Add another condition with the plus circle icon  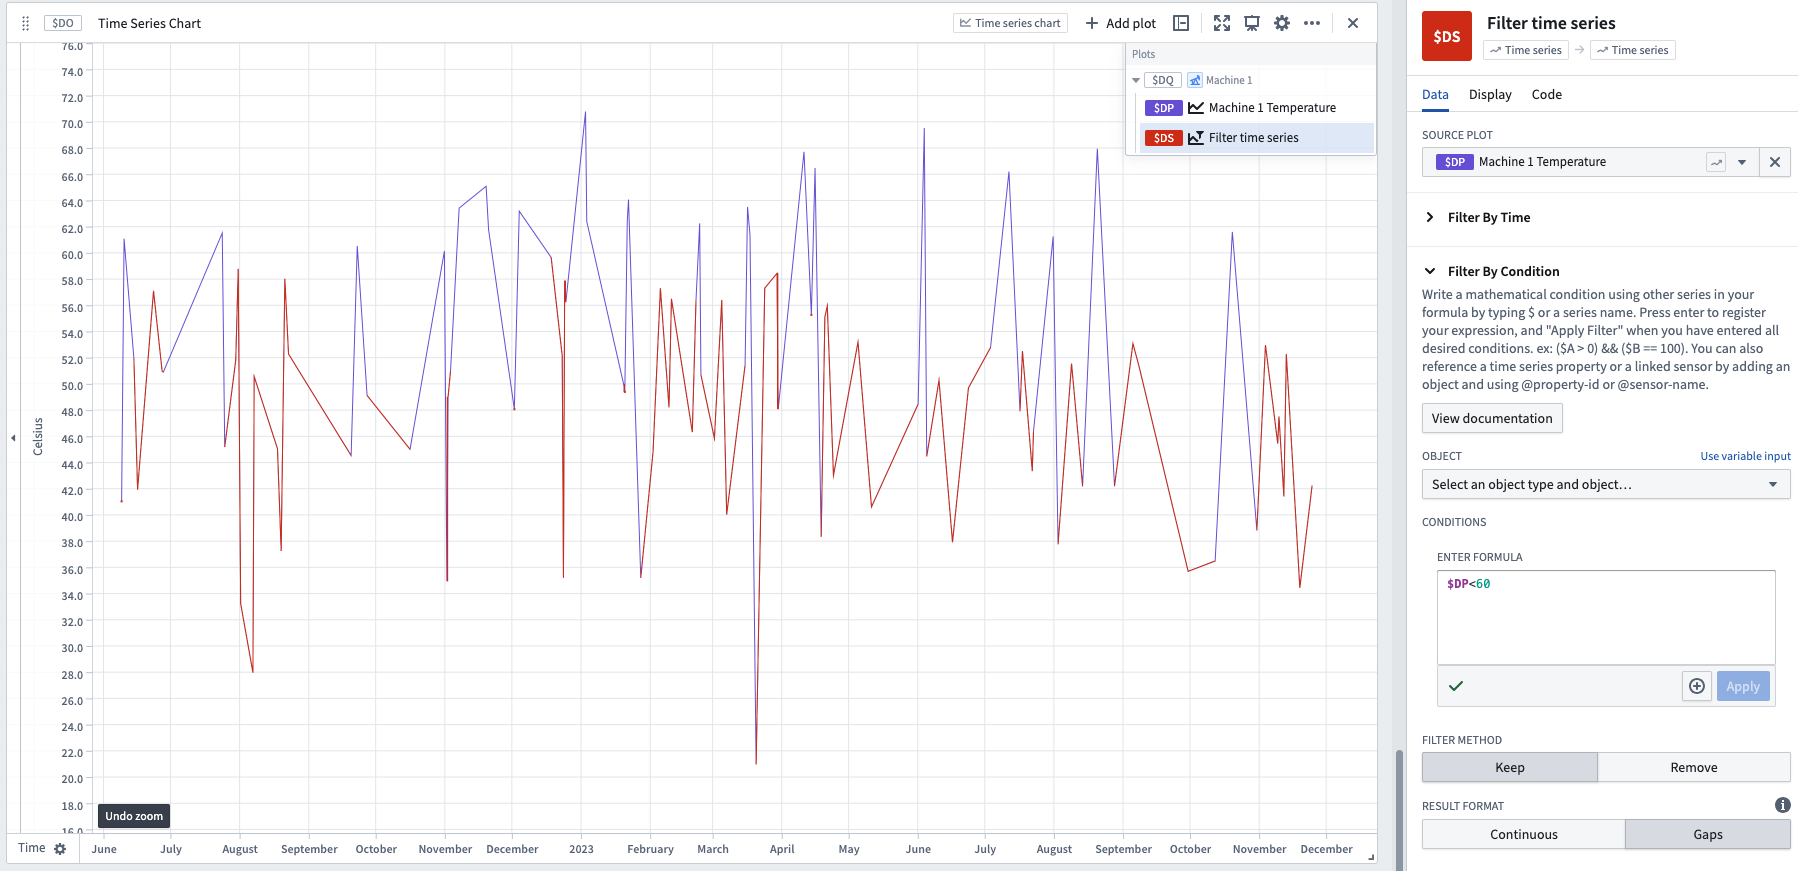click(x=1697, y=686)
